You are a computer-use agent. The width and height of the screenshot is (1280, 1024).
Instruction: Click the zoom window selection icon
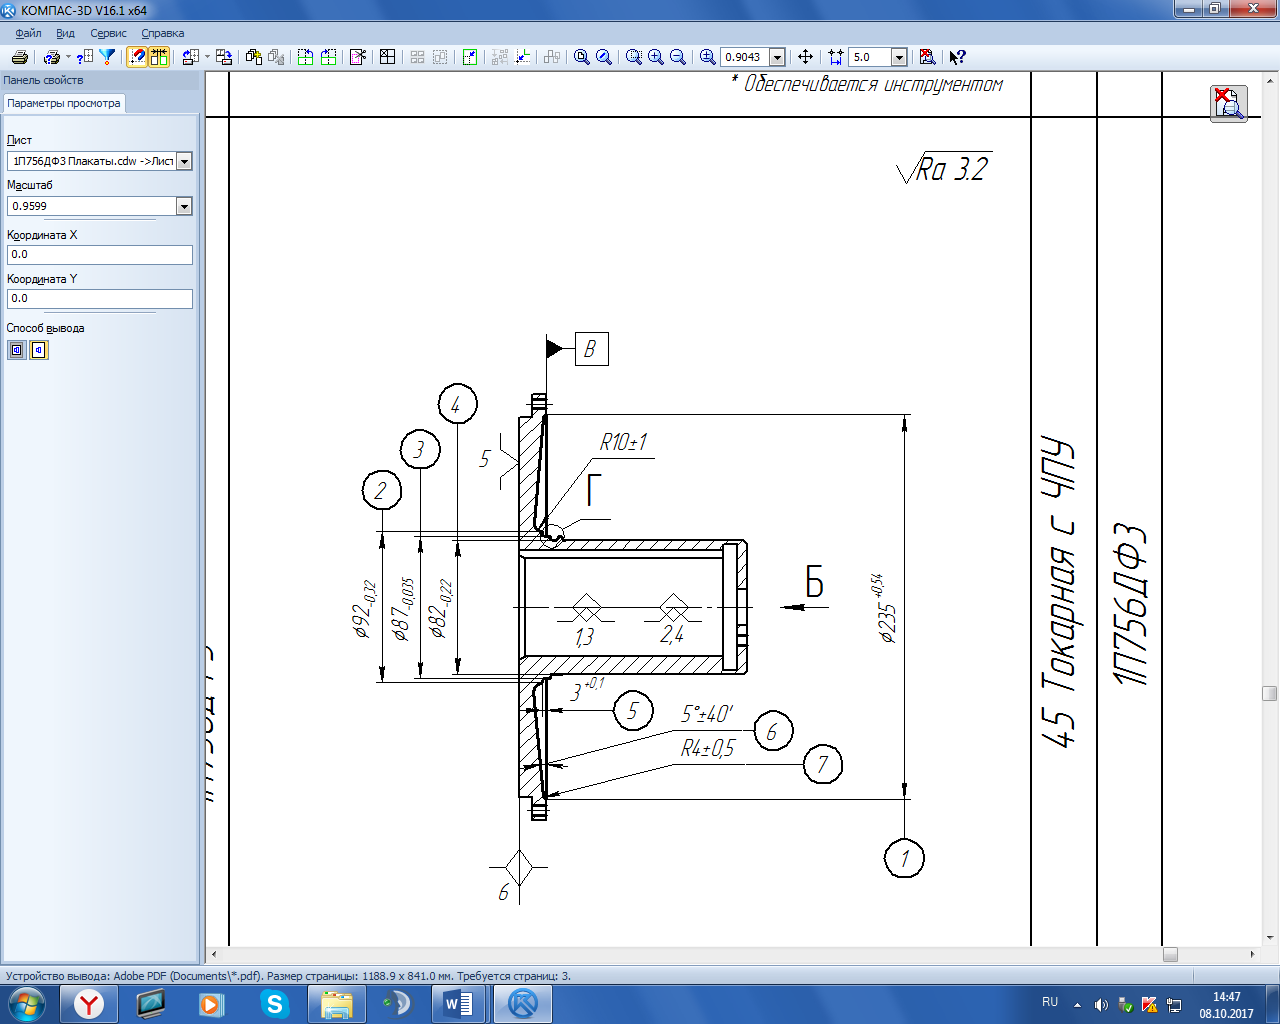click(x=634, y=57)
